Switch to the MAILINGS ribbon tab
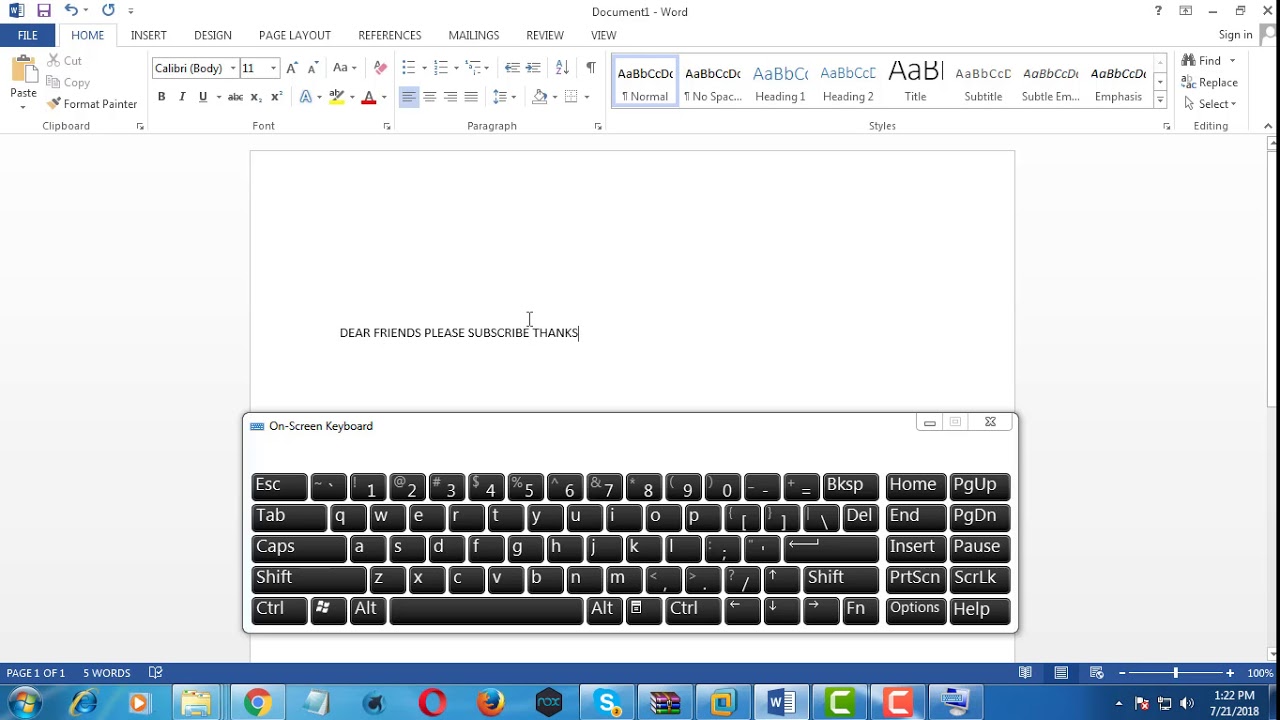The image size is (1280, 720). (474, 35)
